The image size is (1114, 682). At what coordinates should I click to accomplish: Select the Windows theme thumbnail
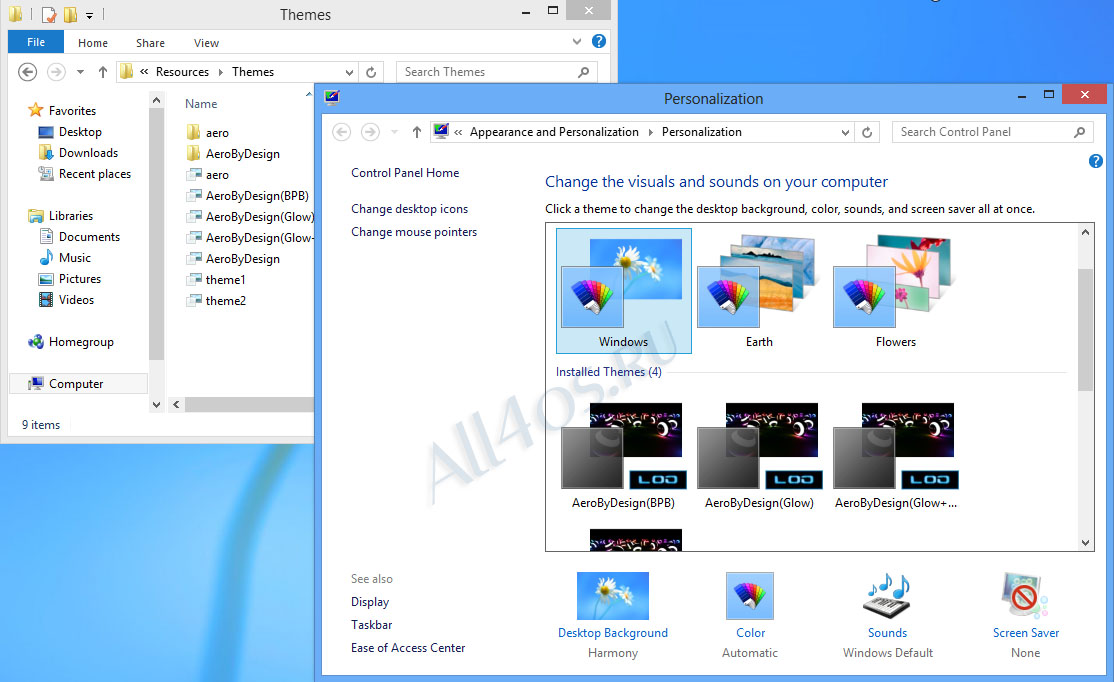click(x=623, y=291)
